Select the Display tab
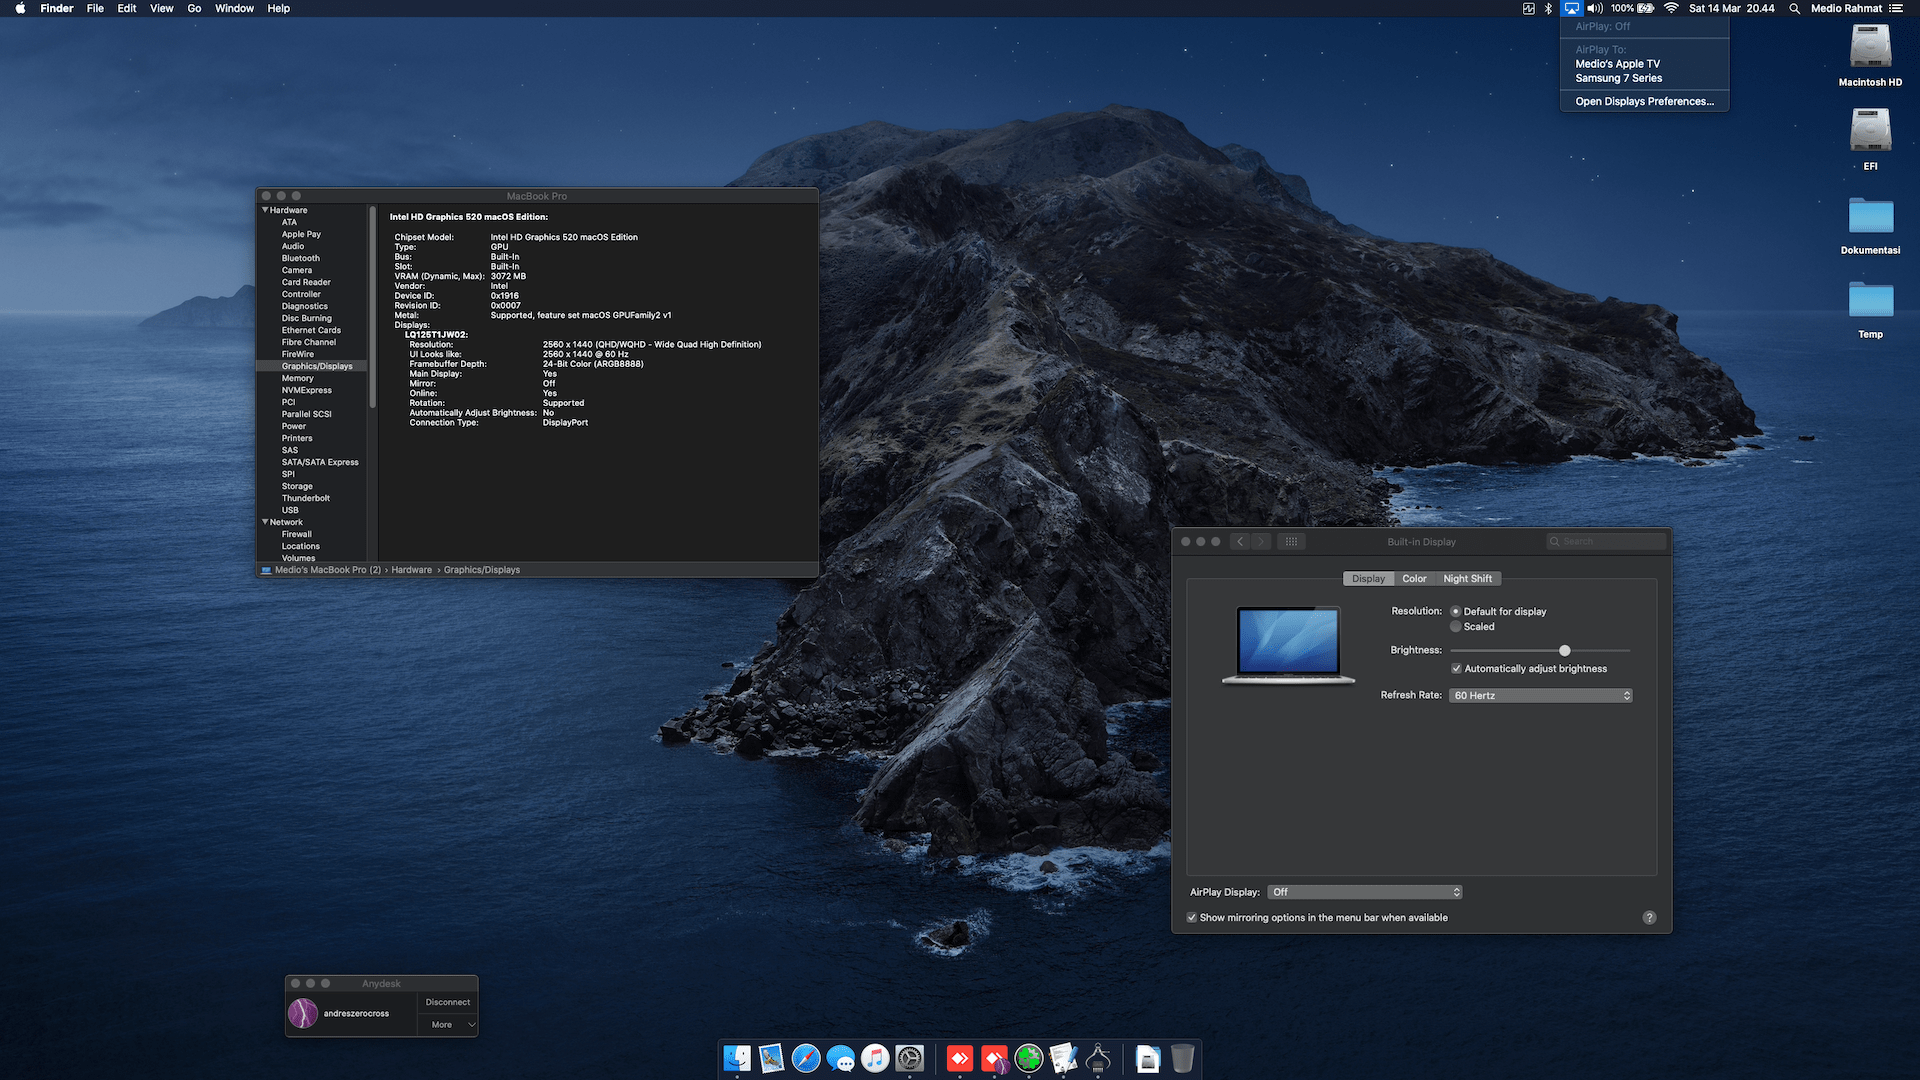Screen dimensions: 1920x1080 [1368, 579]
